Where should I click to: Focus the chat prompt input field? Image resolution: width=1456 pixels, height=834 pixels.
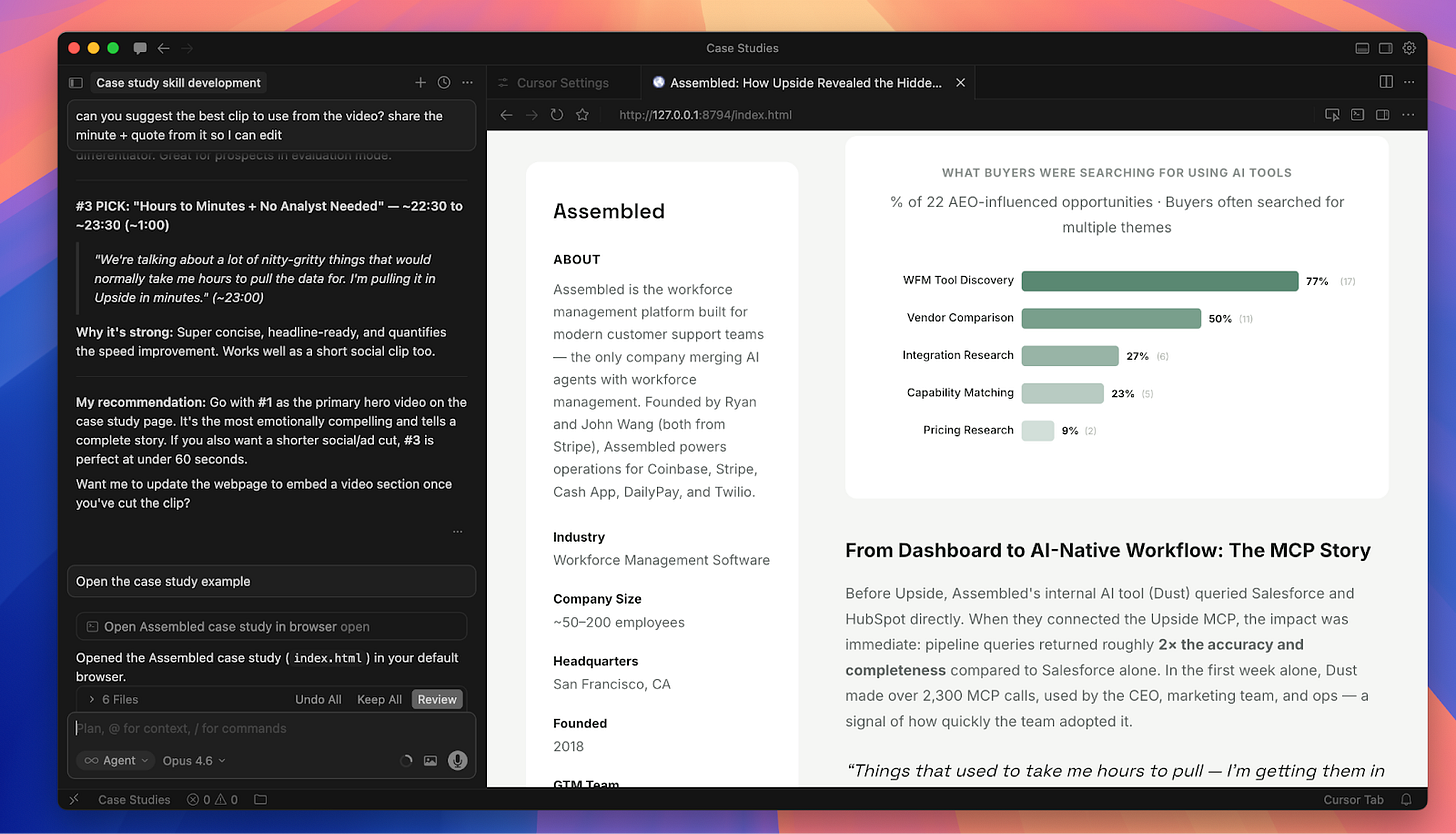click(x=271, y=728)
